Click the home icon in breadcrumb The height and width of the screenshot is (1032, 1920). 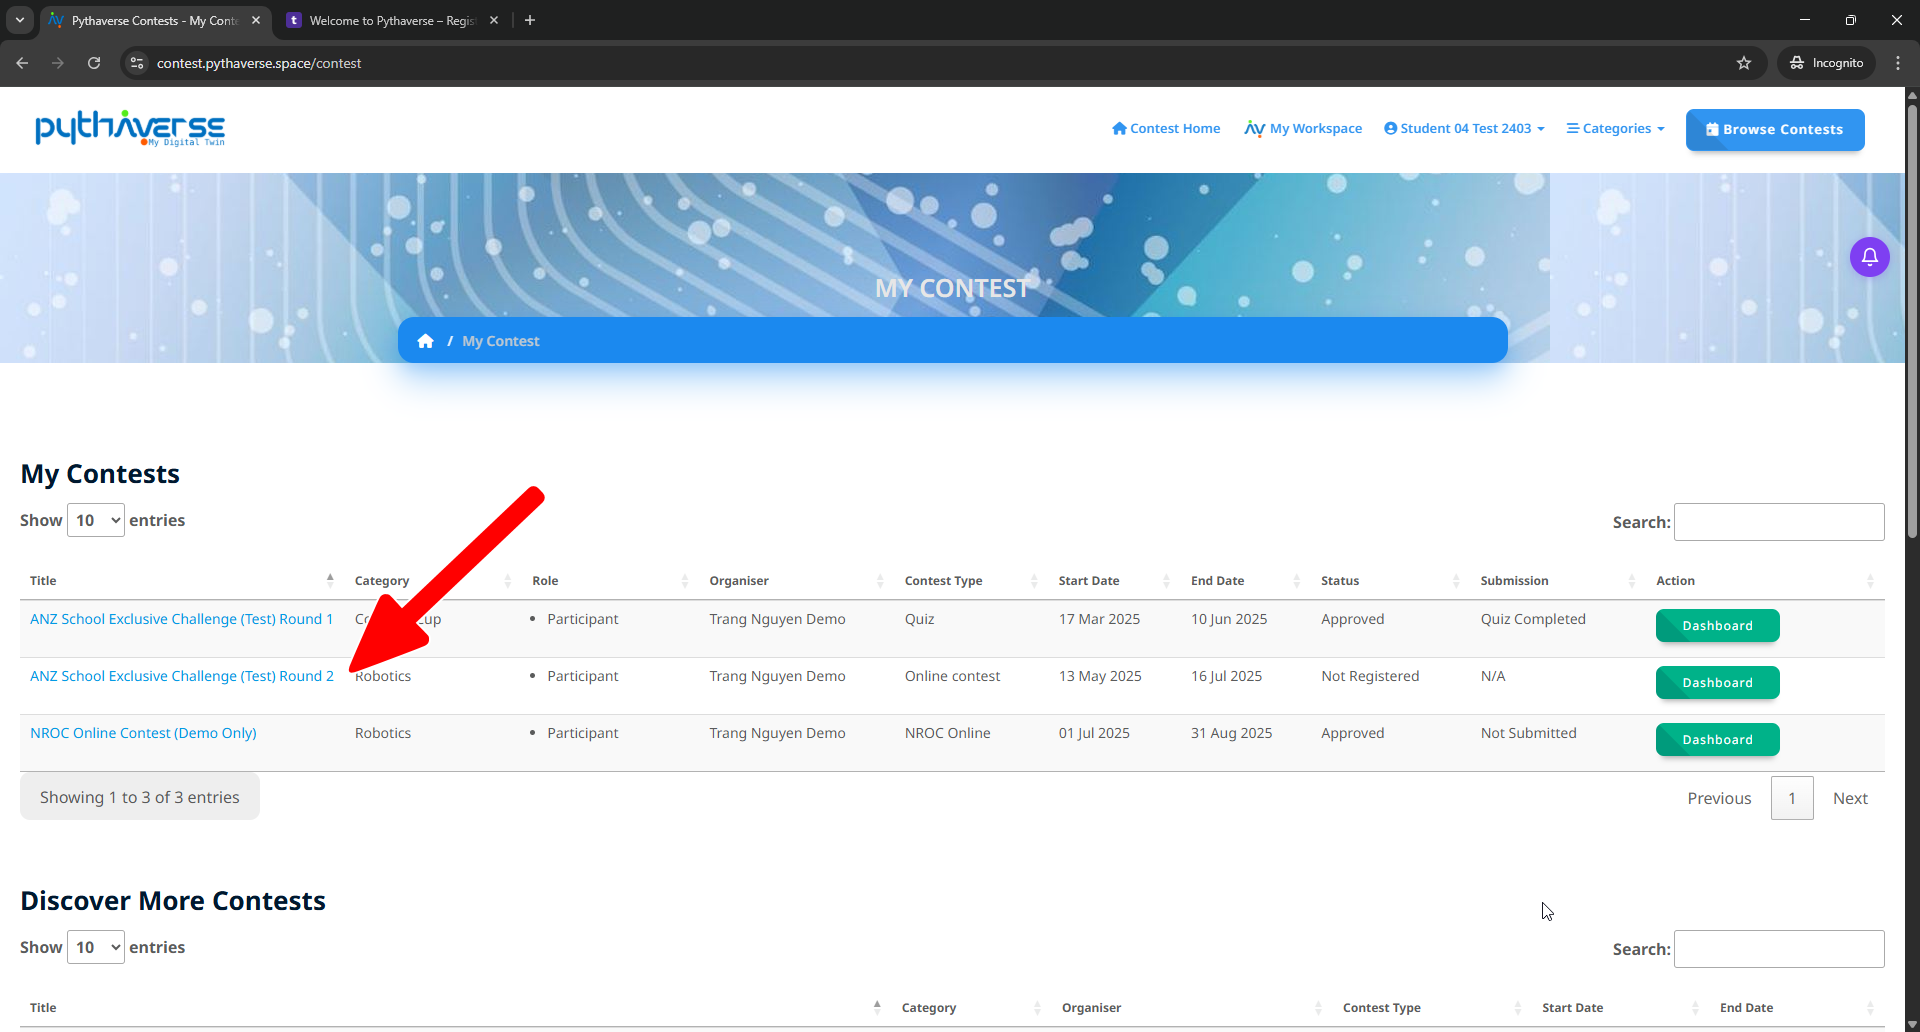[x=425, y=341]
